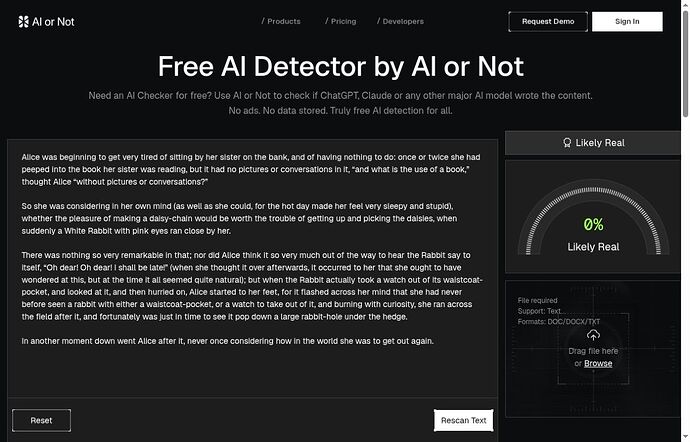This screenshot has width=690, height=442.
Task: Click the AI or Not brand name
Action: [53, 22]
